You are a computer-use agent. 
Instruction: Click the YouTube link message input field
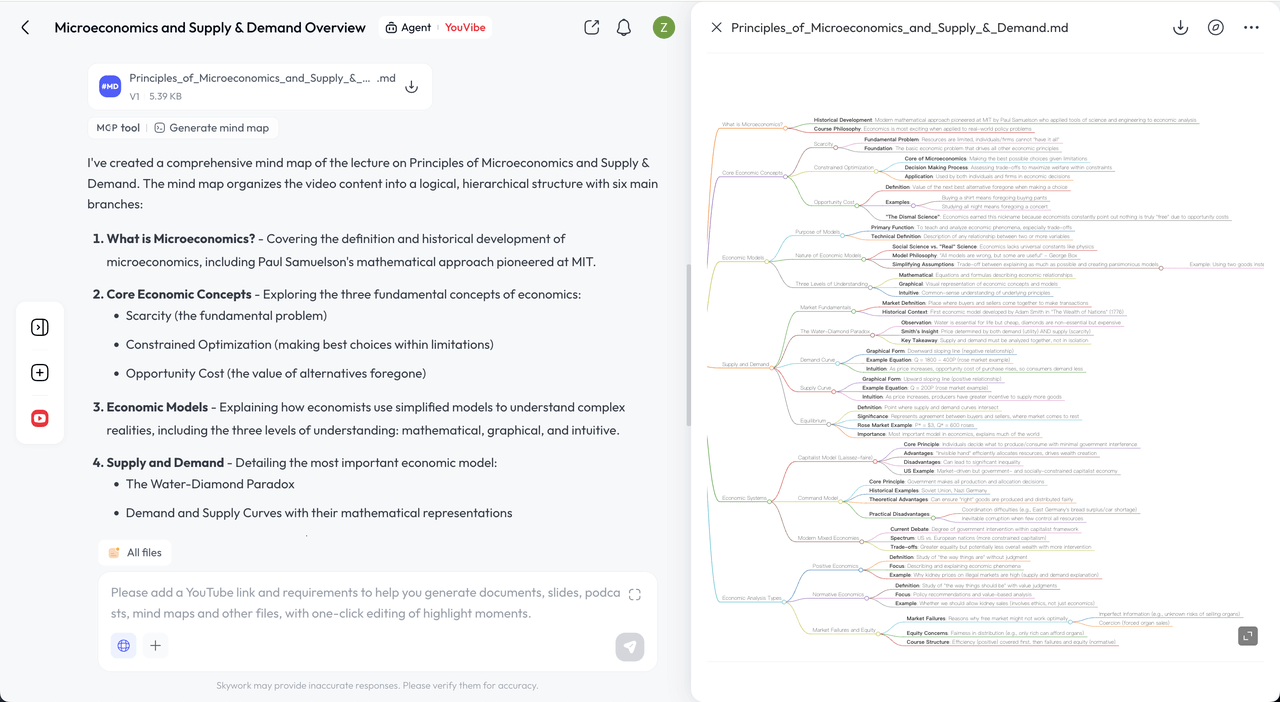[x=365, y=602]
